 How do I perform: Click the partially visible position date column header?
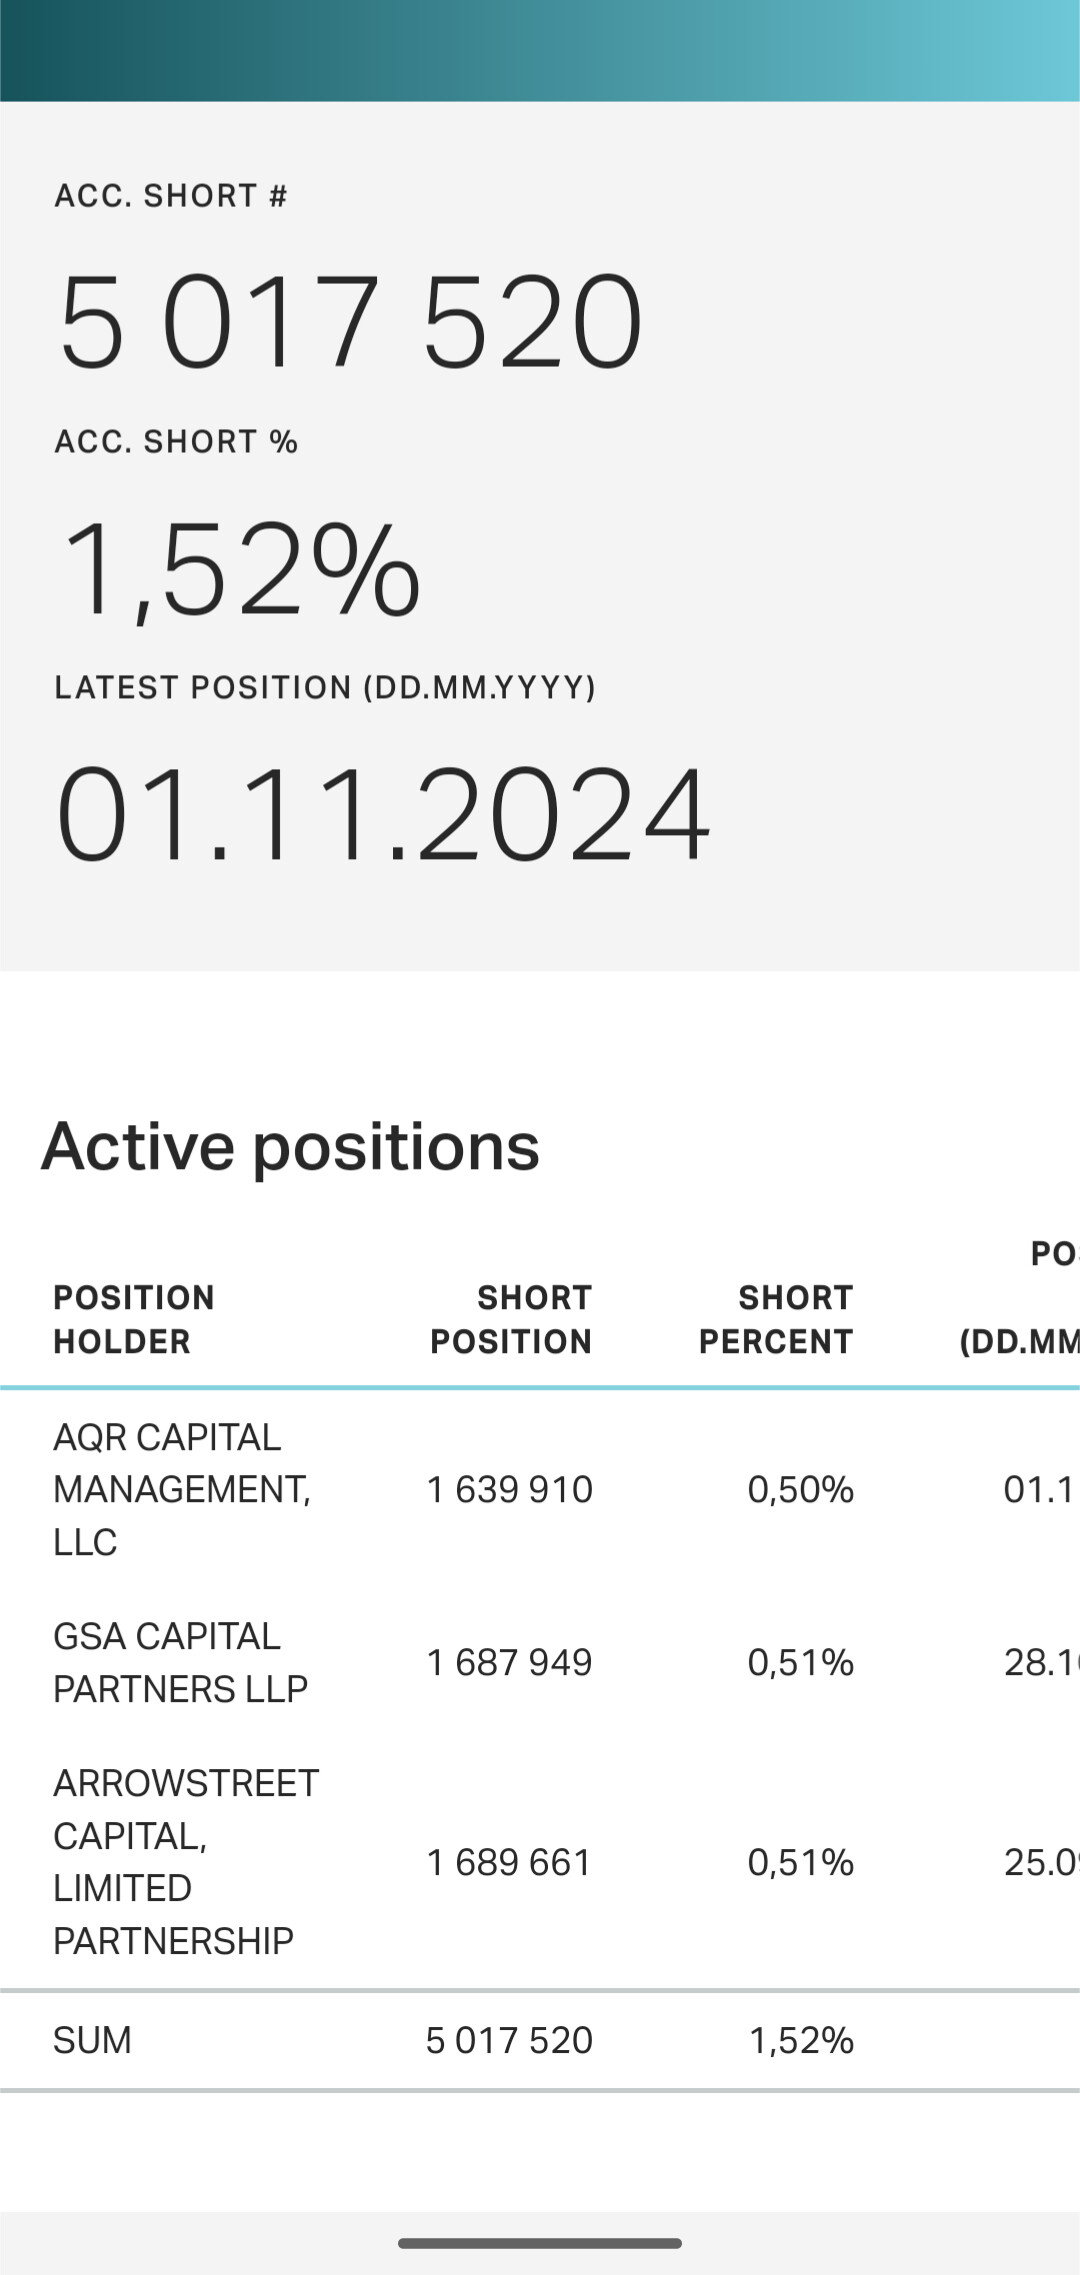(x=1020, y=1297)
